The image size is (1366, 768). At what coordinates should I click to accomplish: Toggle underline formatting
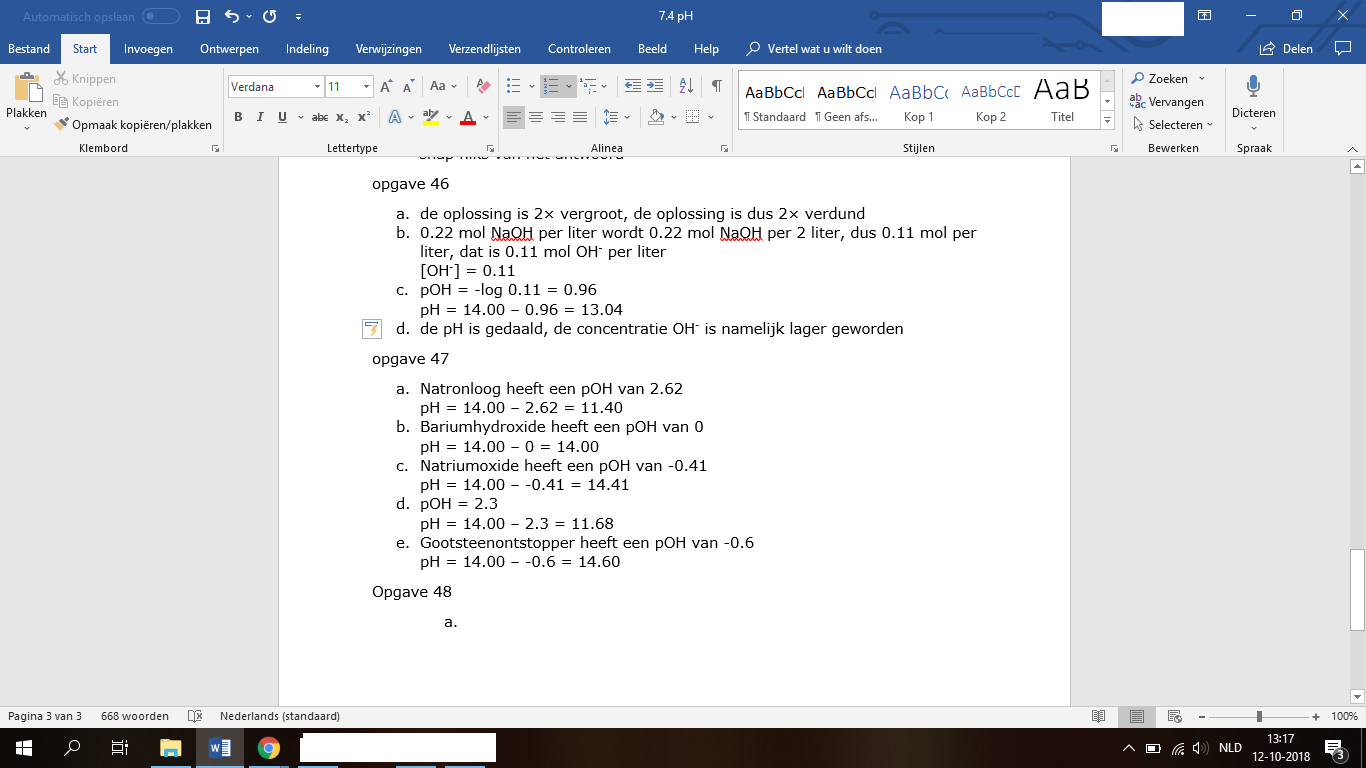click(x=282, y=117)
